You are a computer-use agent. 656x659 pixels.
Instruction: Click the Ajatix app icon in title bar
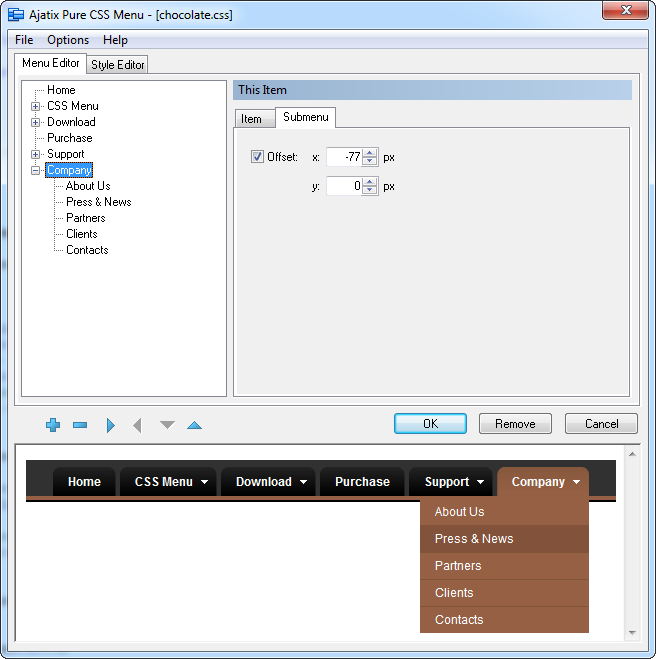click(16, 15)
